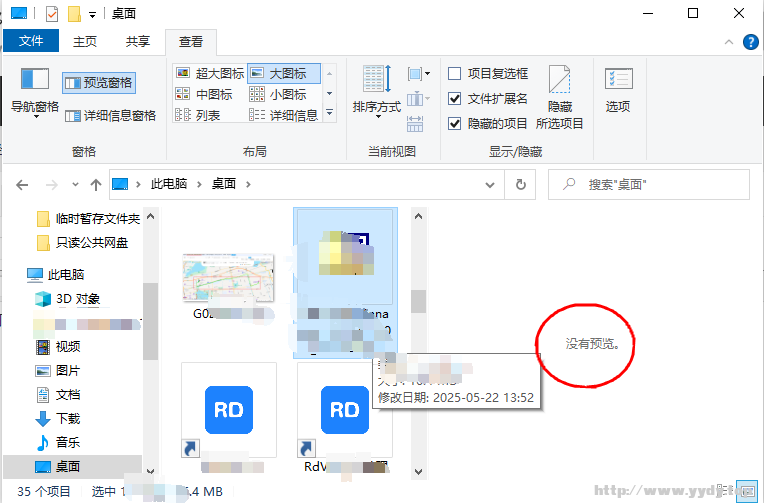Click the large icons view status bar button

point(746,491)
